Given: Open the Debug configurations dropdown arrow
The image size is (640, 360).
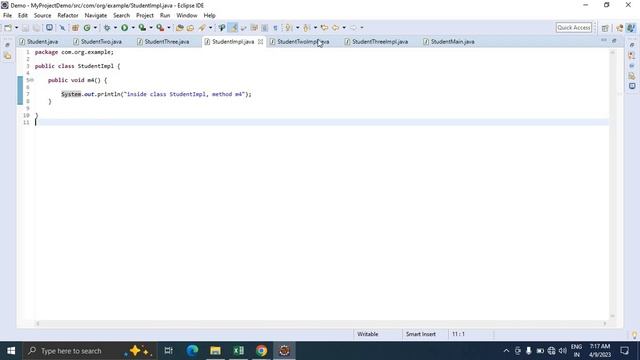Looking at the screenshot, I should click(x=115, y=28).
